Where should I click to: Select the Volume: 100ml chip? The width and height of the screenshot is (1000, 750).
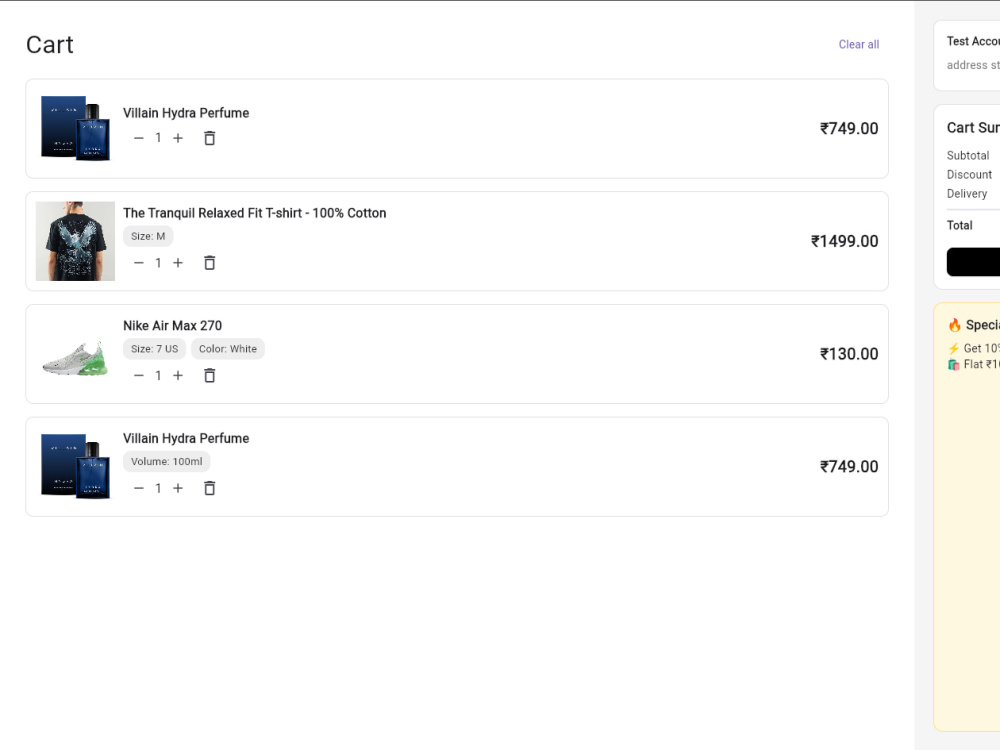coord(166,462)
